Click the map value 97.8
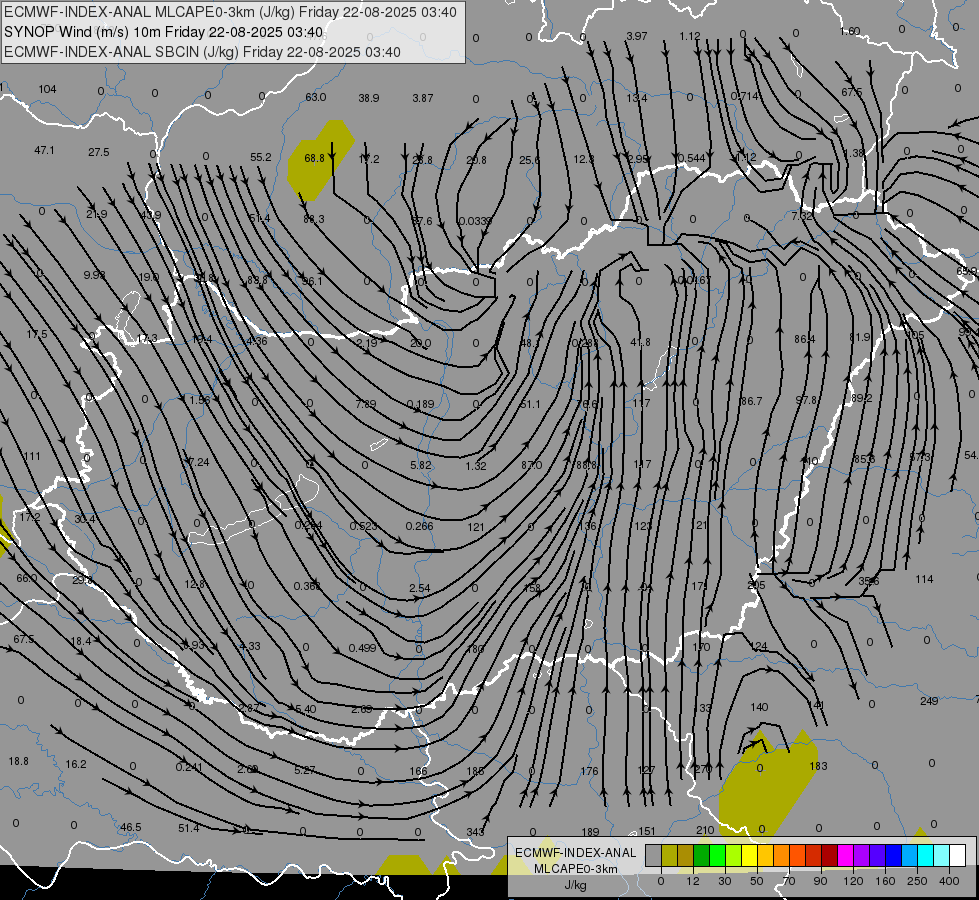This screenshot has width=979, height=900. [x=807, y=399]
